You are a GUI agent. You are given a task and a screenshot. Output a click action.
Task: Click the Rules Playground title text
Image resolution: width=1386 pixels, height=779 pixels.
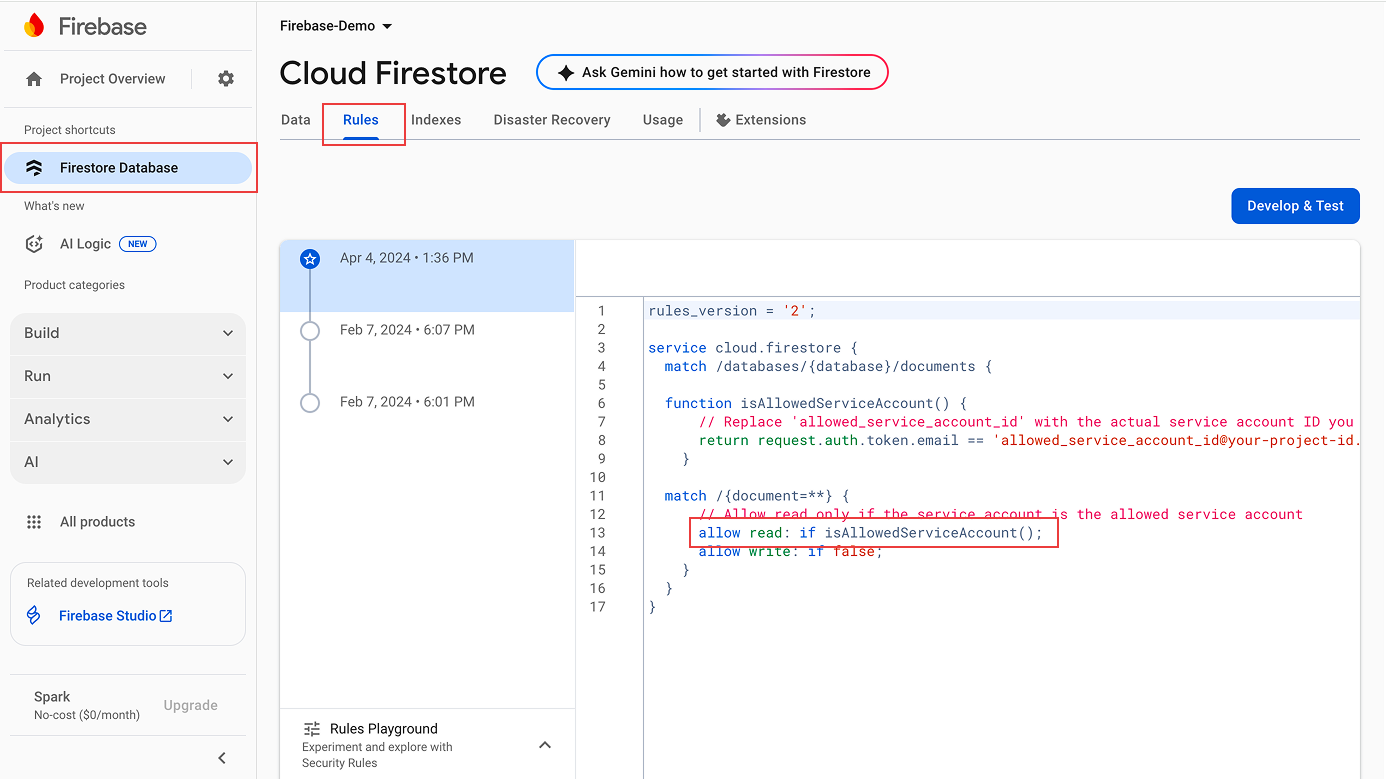(x=384, y=729)
